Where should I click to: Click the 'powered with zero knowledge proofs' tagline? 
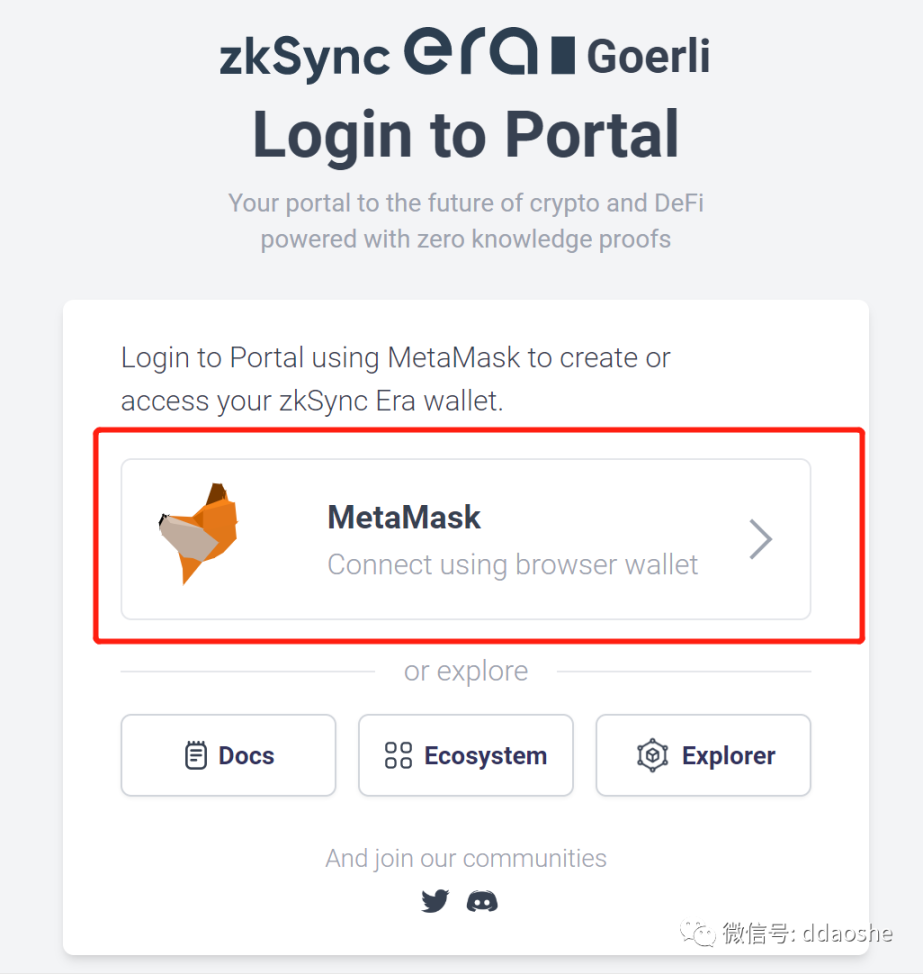point(466,240)
